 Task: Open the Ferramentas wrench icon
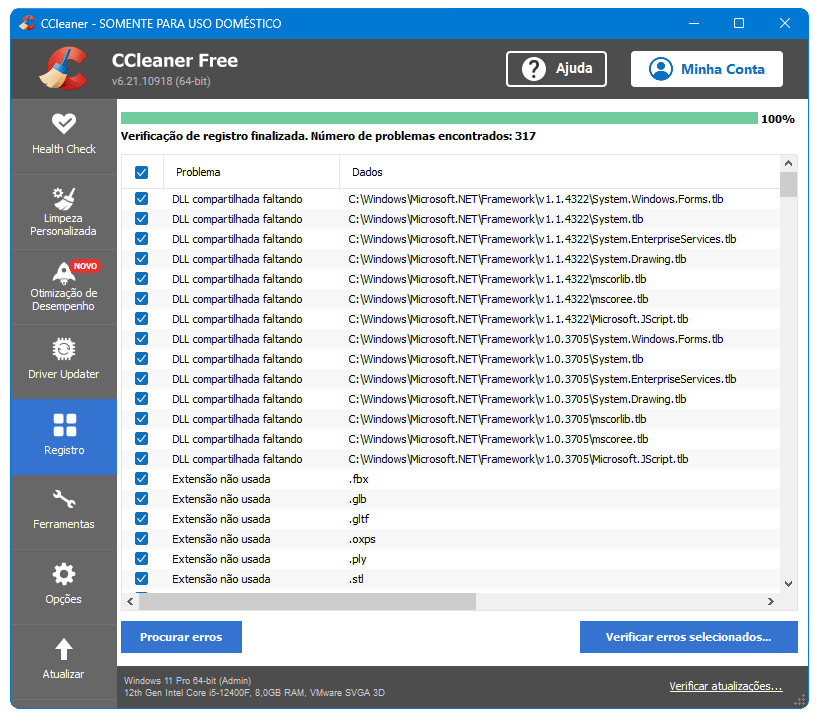pyautogui.click(x=64, y=499)
